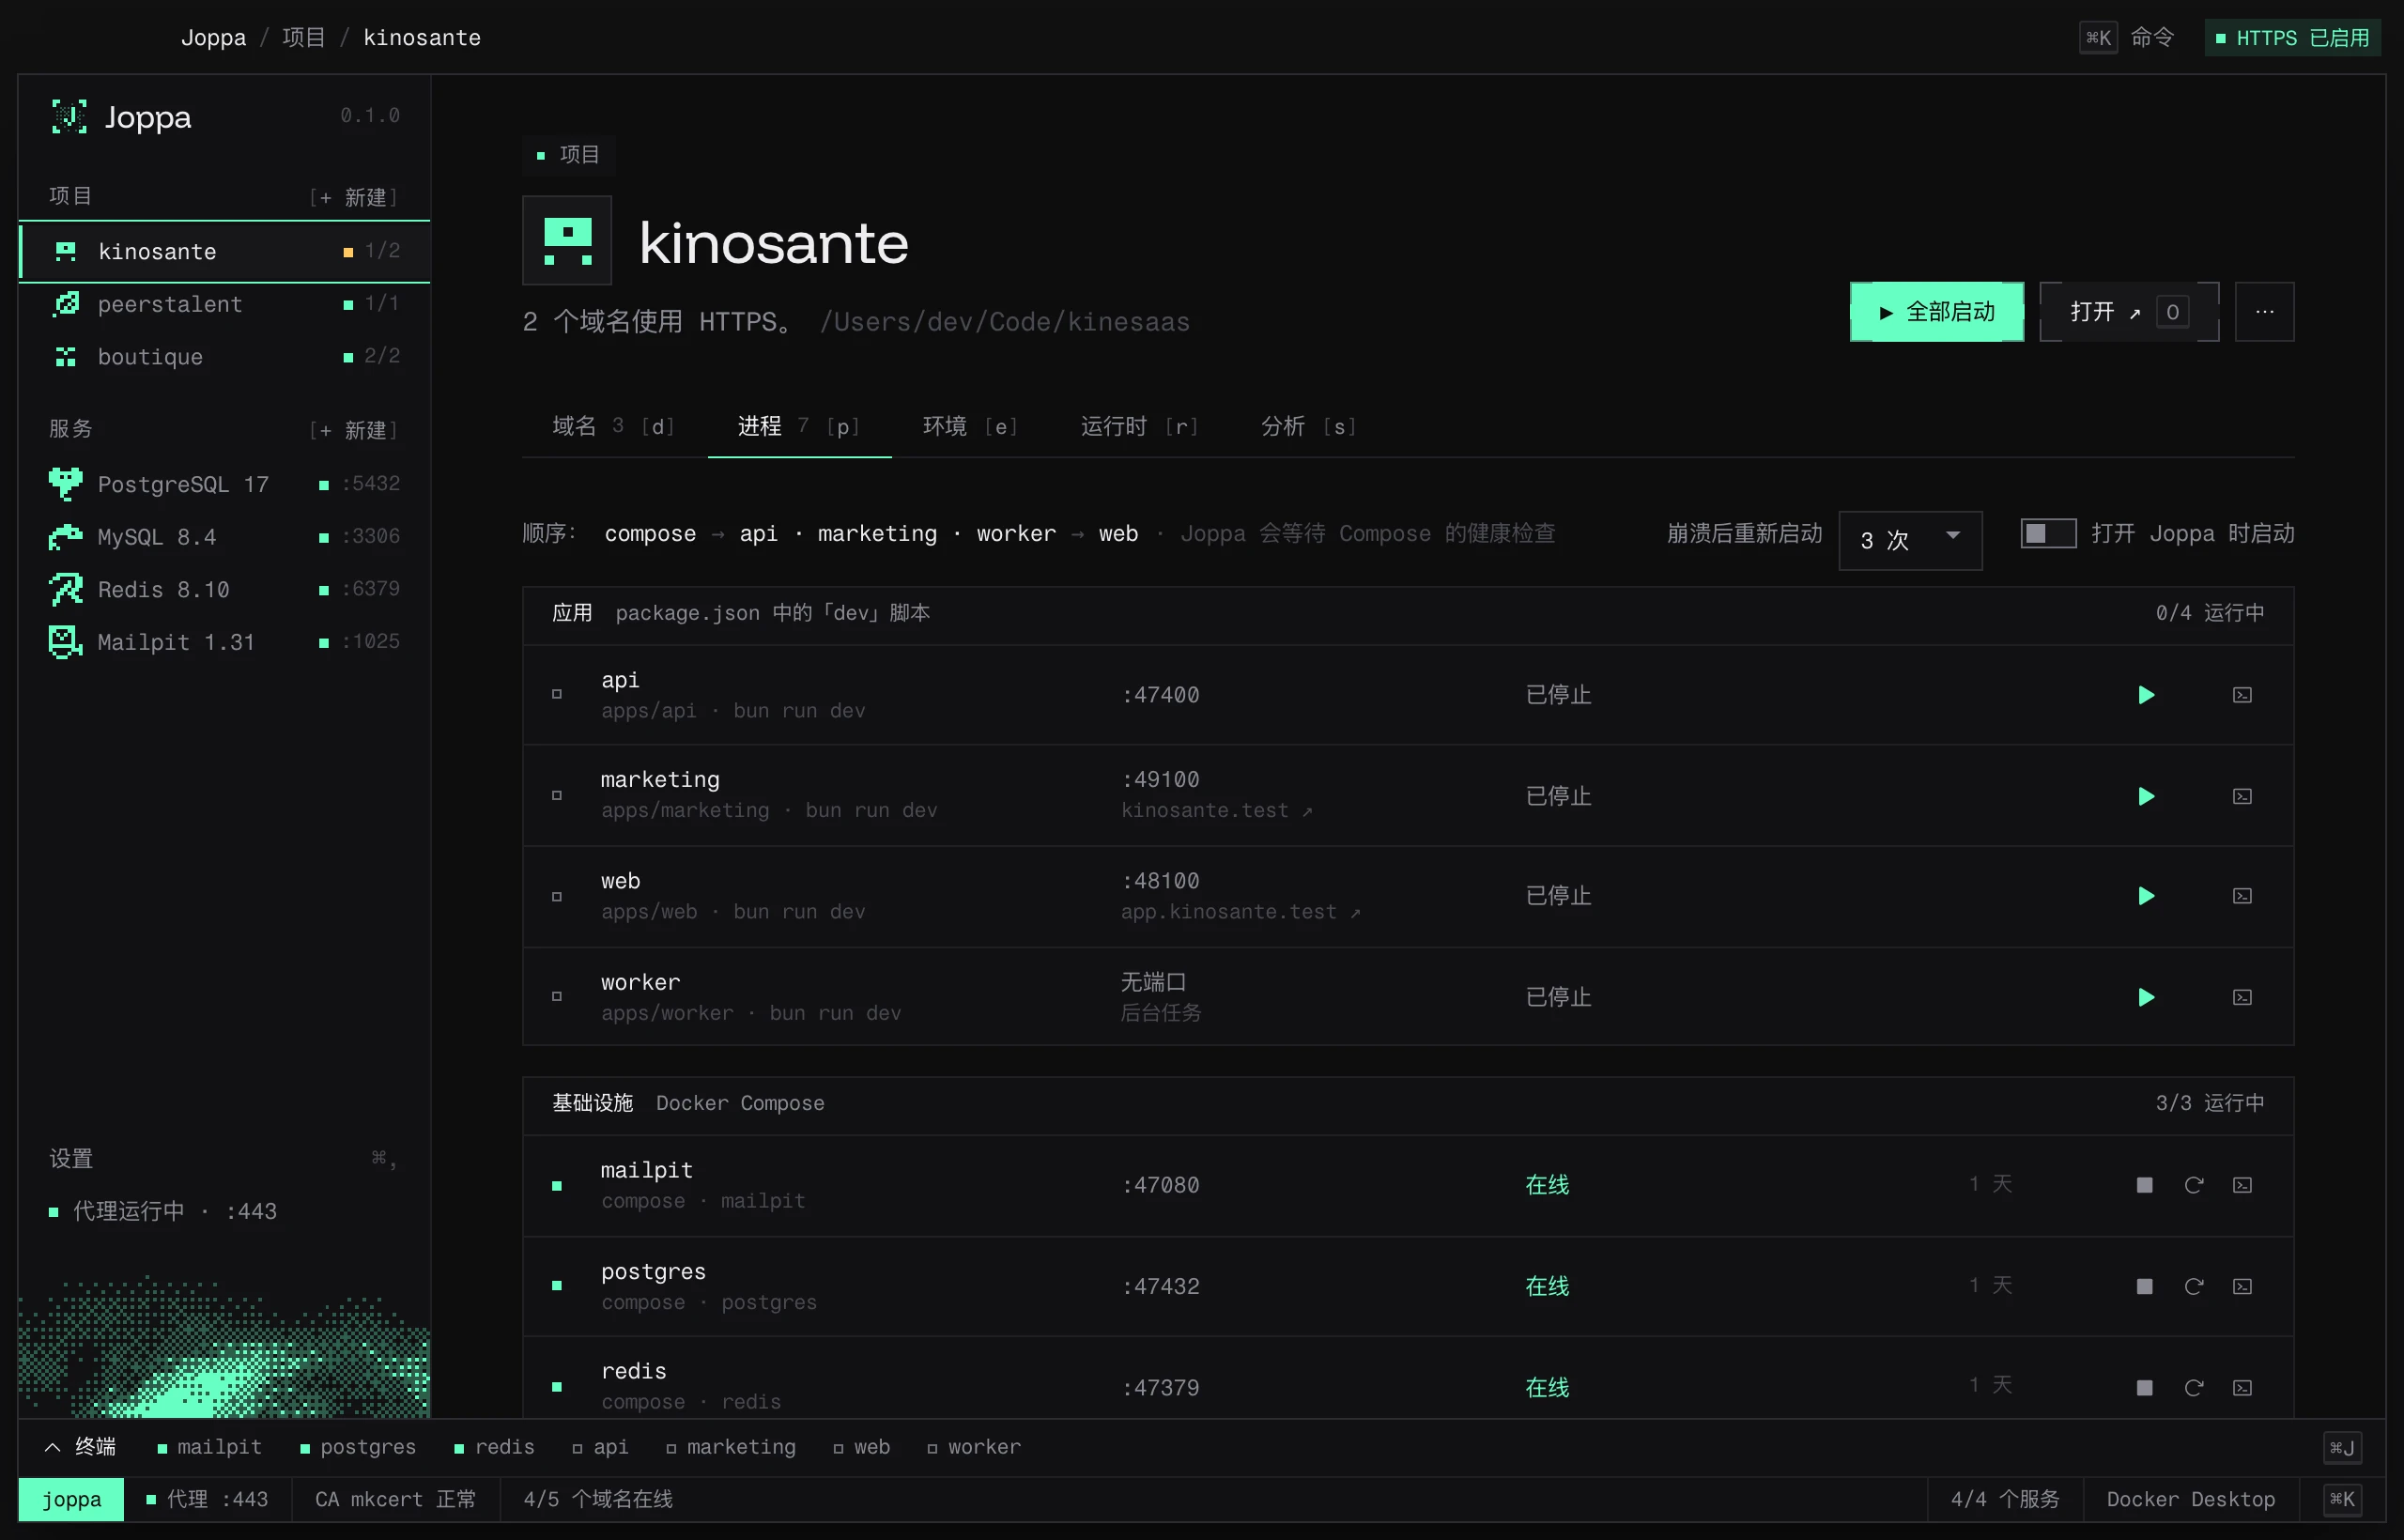Open the 崩溃后重新启动 3 次 dropdown
This screenshot has width=2404, height=1540.
pos(1910,540)
